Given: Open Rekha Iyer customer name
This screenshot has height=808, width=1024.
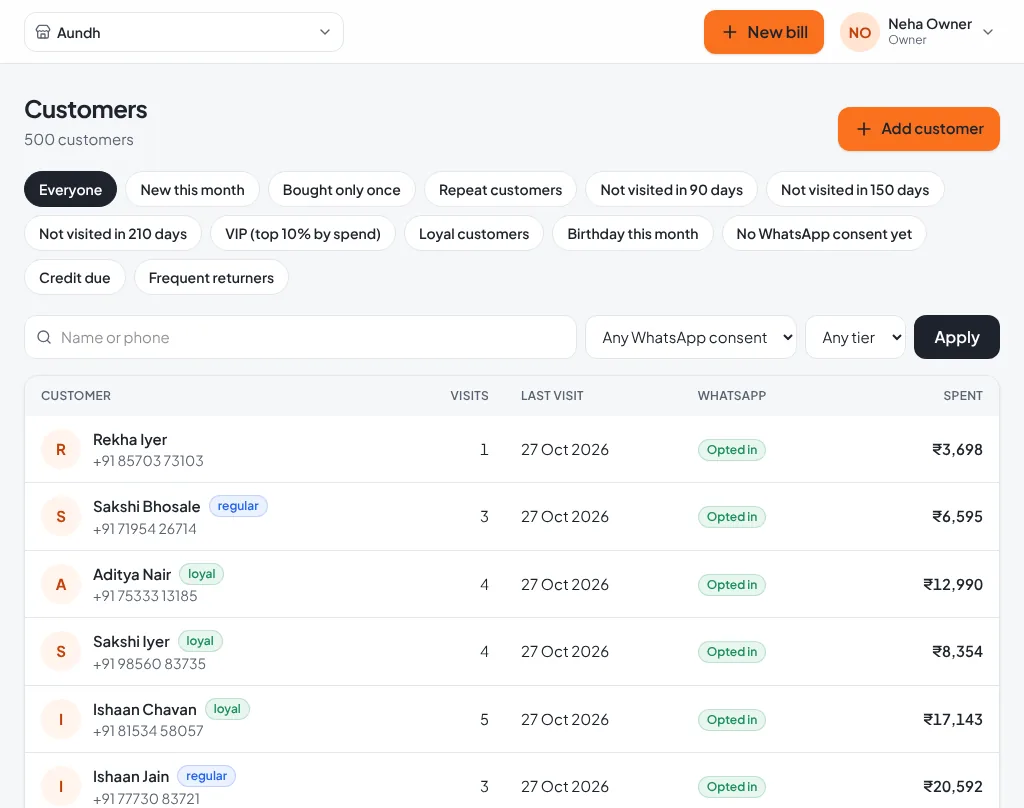Looking at the screenshot, I should pyautogui.click(x=130, y=440).
